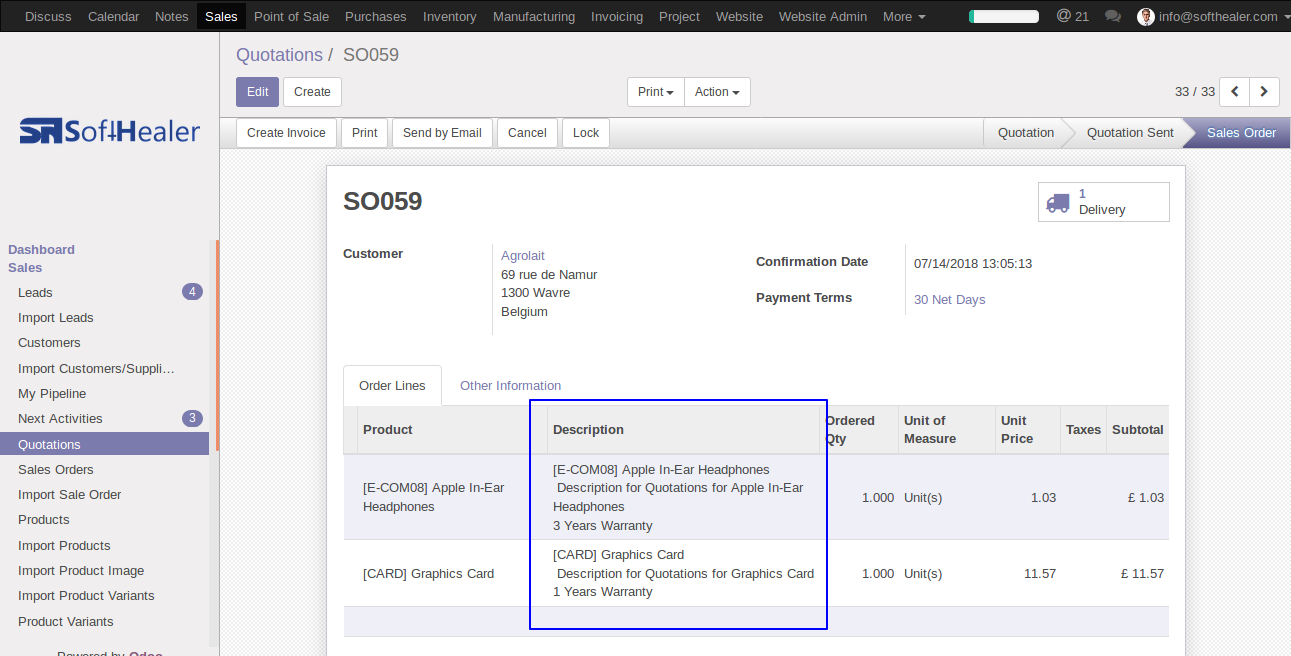Image resolution: width=1291 pixels, height=656 pixels.
Task: Open Point of Sale menu
Action: point(291,17)
